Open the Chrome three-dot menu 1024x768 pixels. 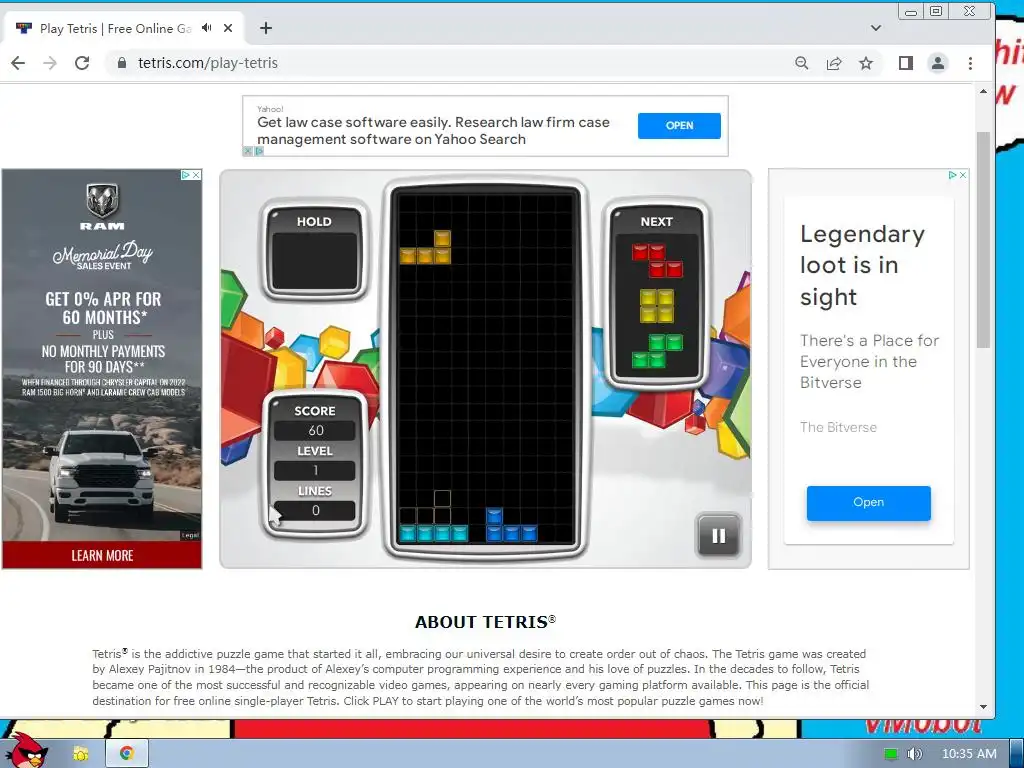970,63
